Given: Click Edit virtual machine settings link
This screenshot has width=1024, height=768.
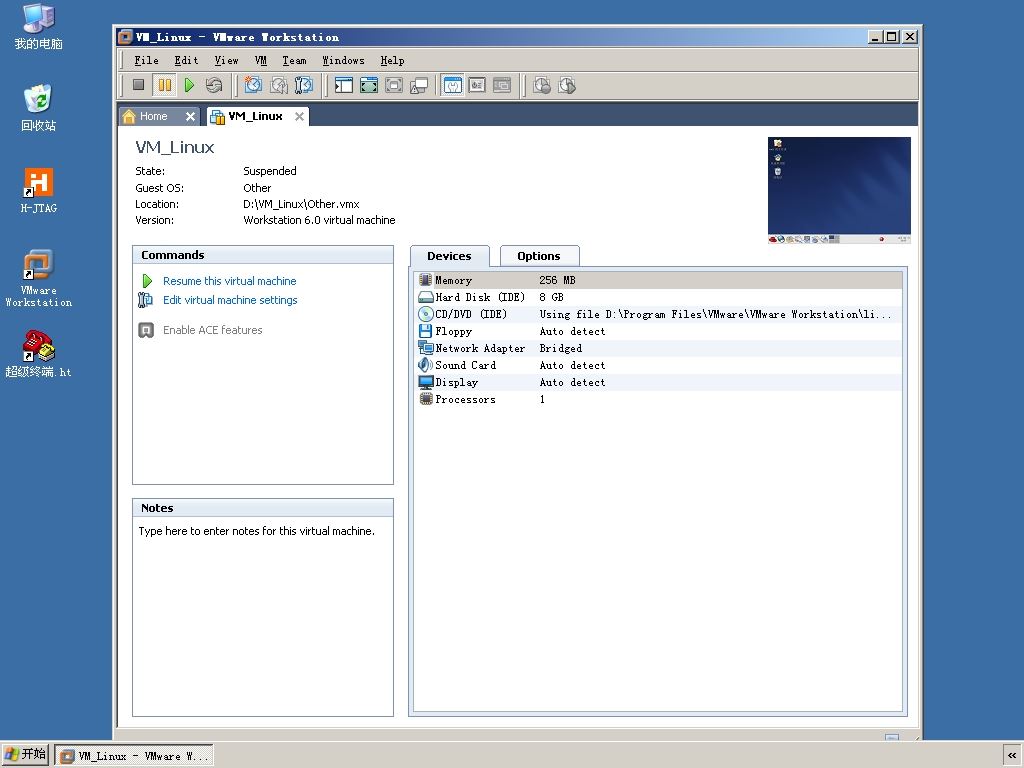Looking at the screenshot, I should [230, 300].
